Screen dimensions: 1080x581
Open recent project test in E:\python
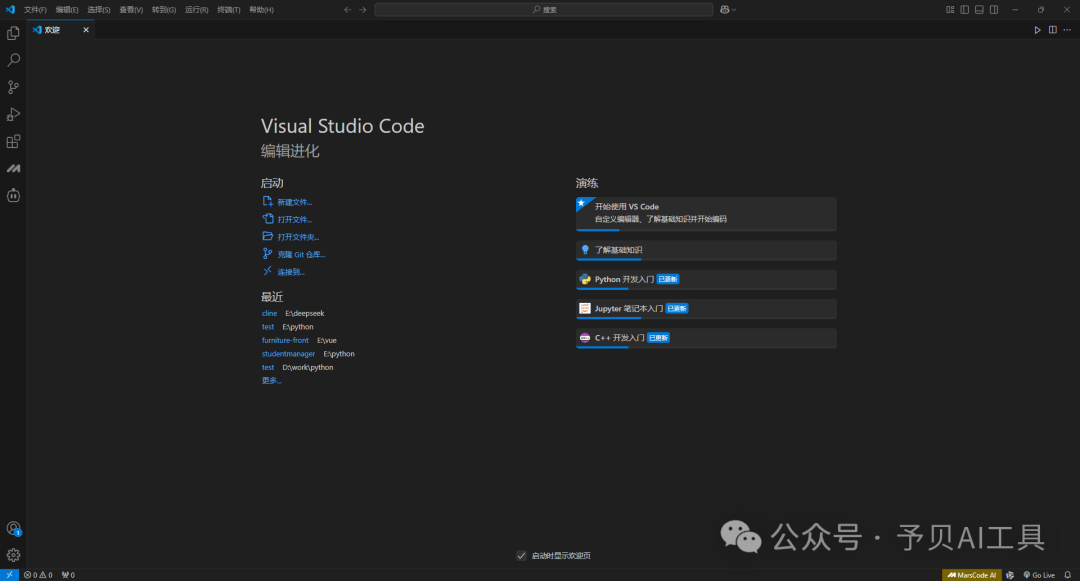click(268, 327)
